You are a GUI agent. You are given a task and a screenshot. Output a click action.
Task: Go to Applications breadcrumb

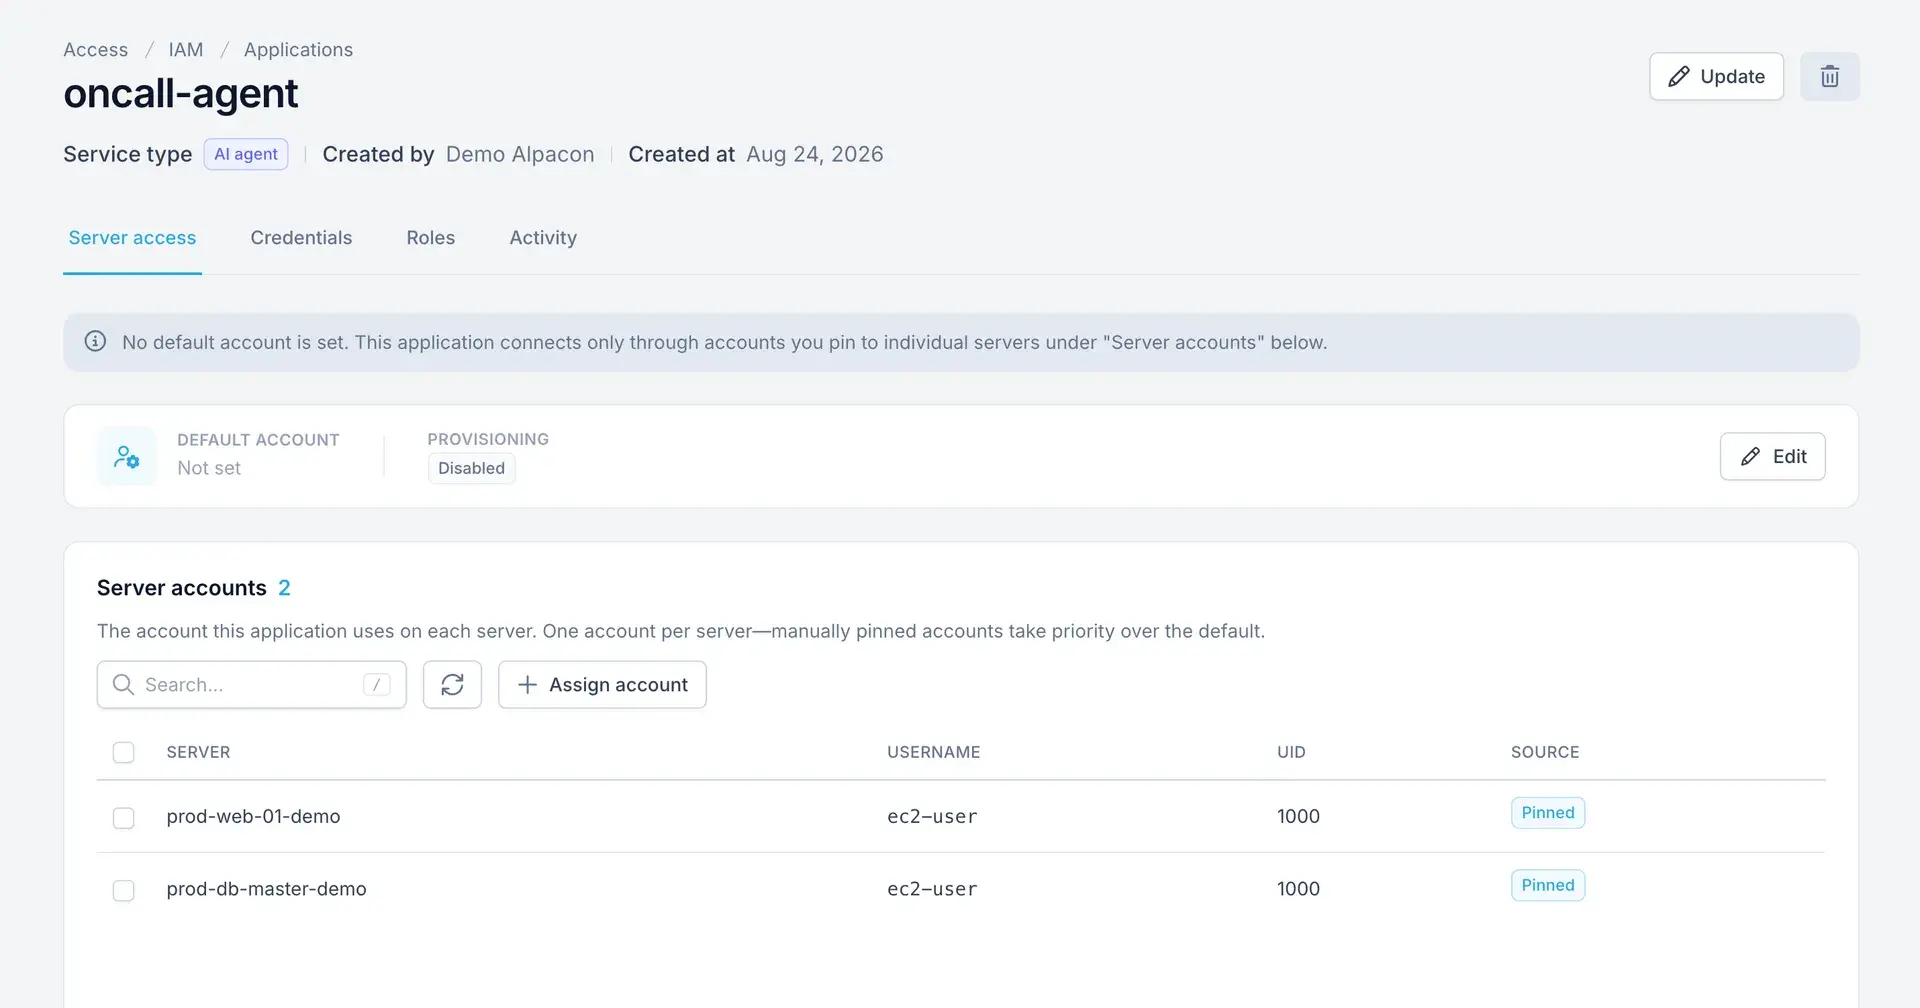click(298, 50)
